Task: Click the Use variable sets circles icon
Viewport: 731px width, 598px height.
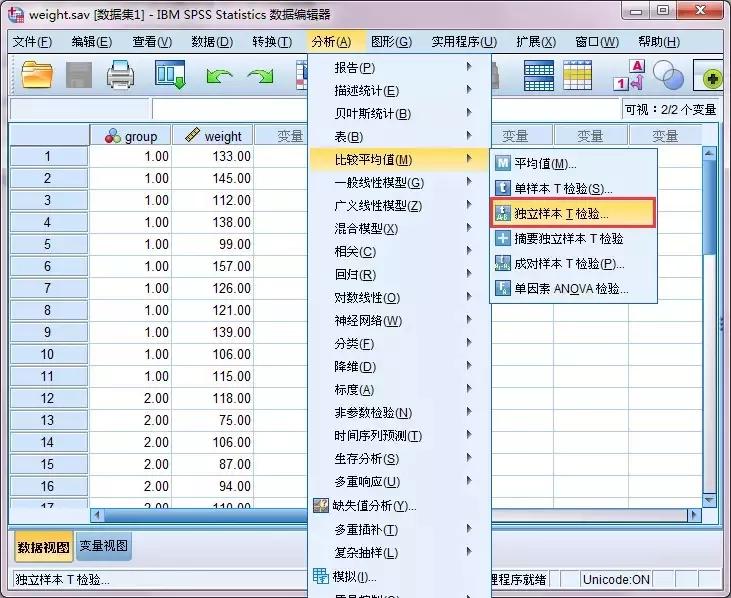Action: tap(668, 75)
